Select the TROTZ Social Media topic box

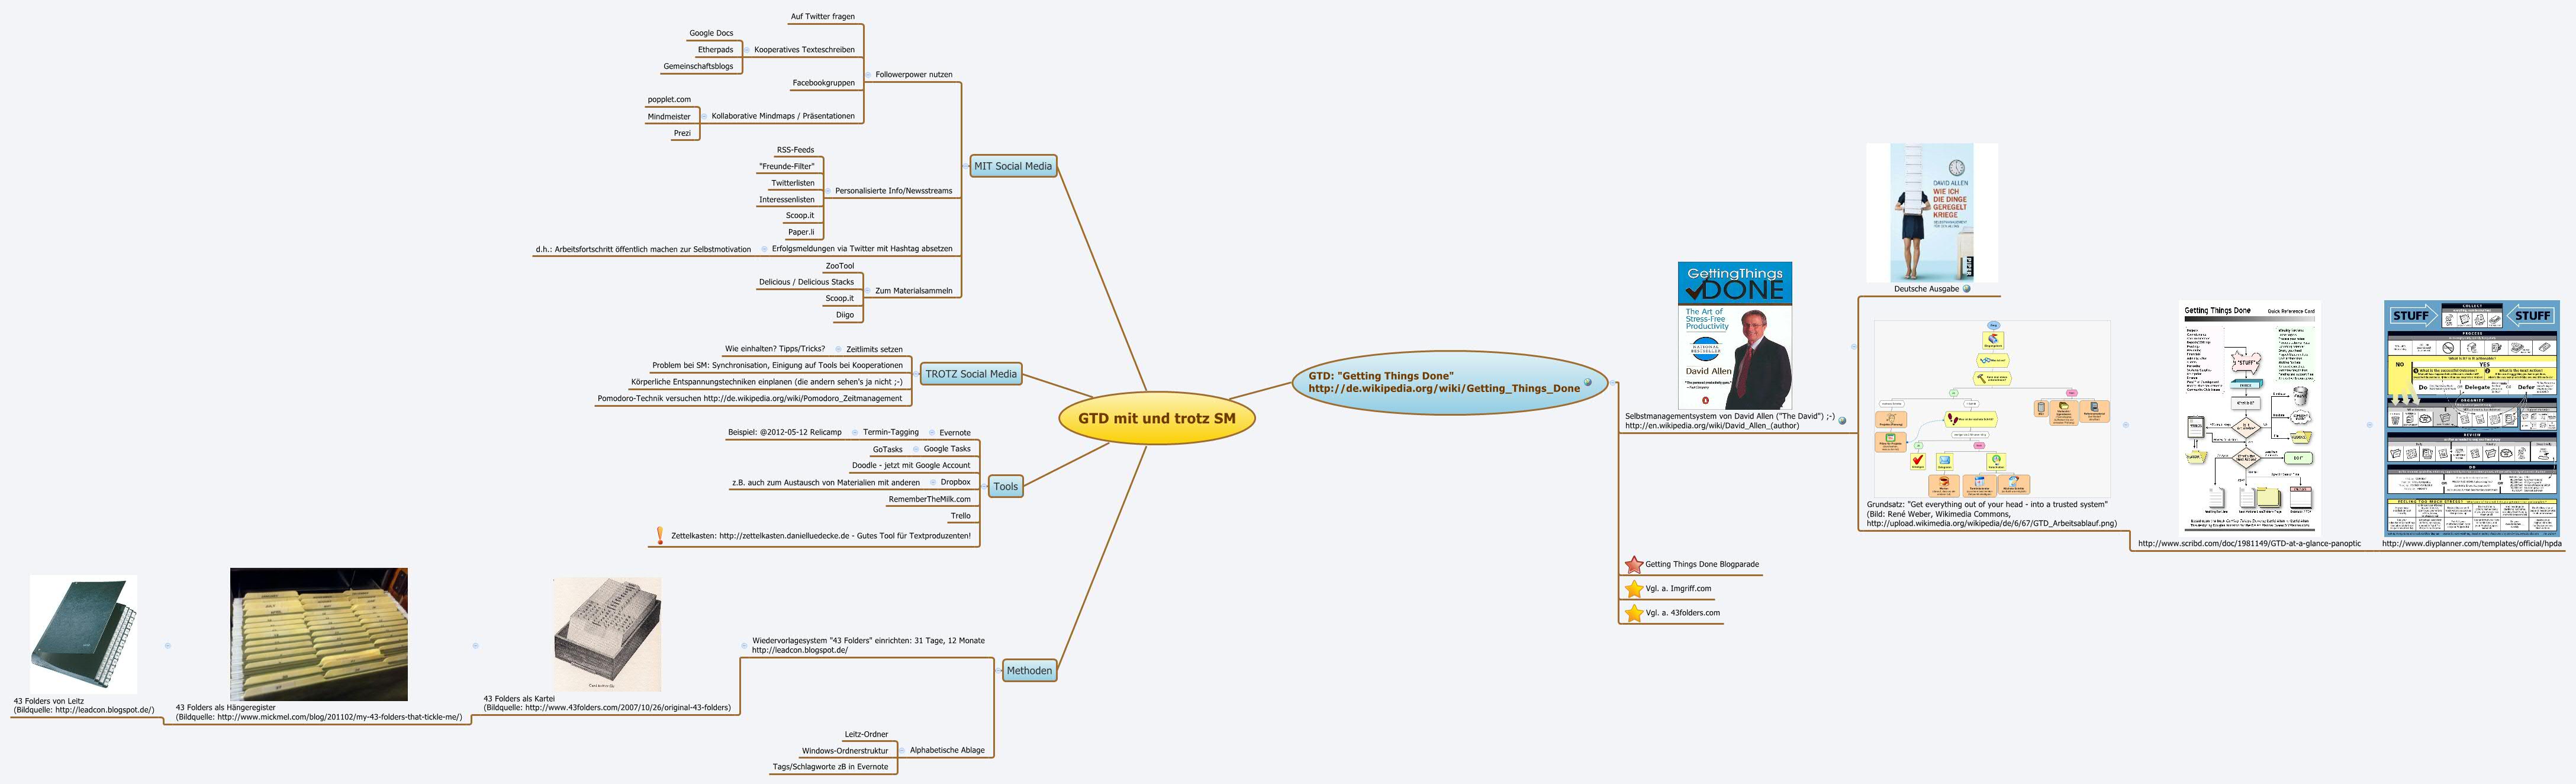coord(970,374)
